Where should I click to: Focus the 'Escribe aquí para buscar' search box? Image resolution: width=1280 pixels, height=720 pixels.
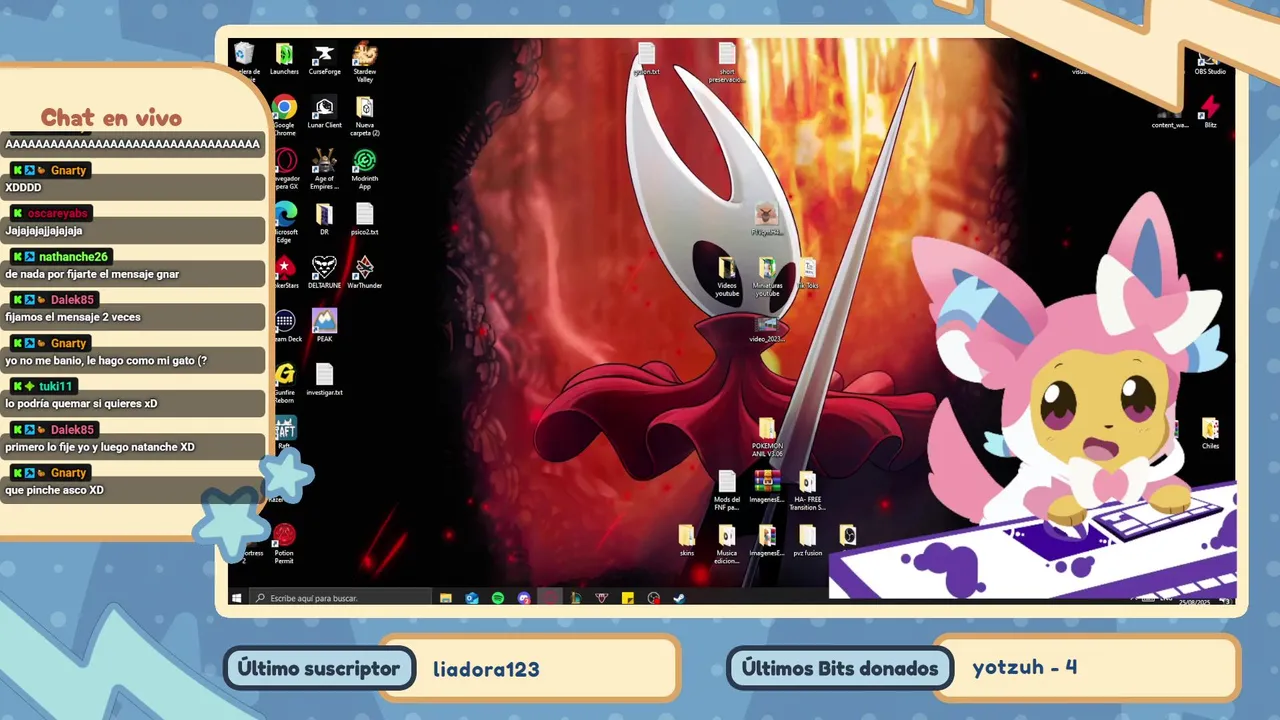pos(340,598)
